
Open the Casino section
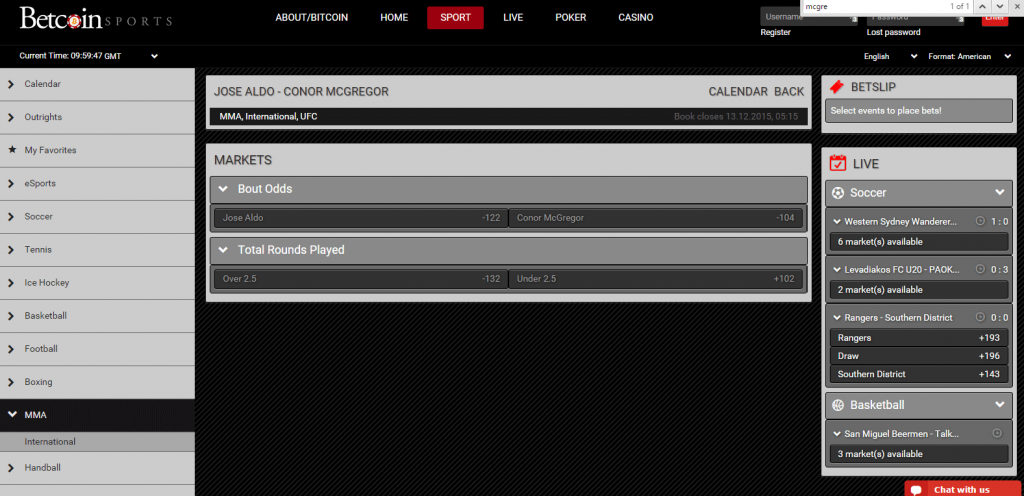point(635,18)
